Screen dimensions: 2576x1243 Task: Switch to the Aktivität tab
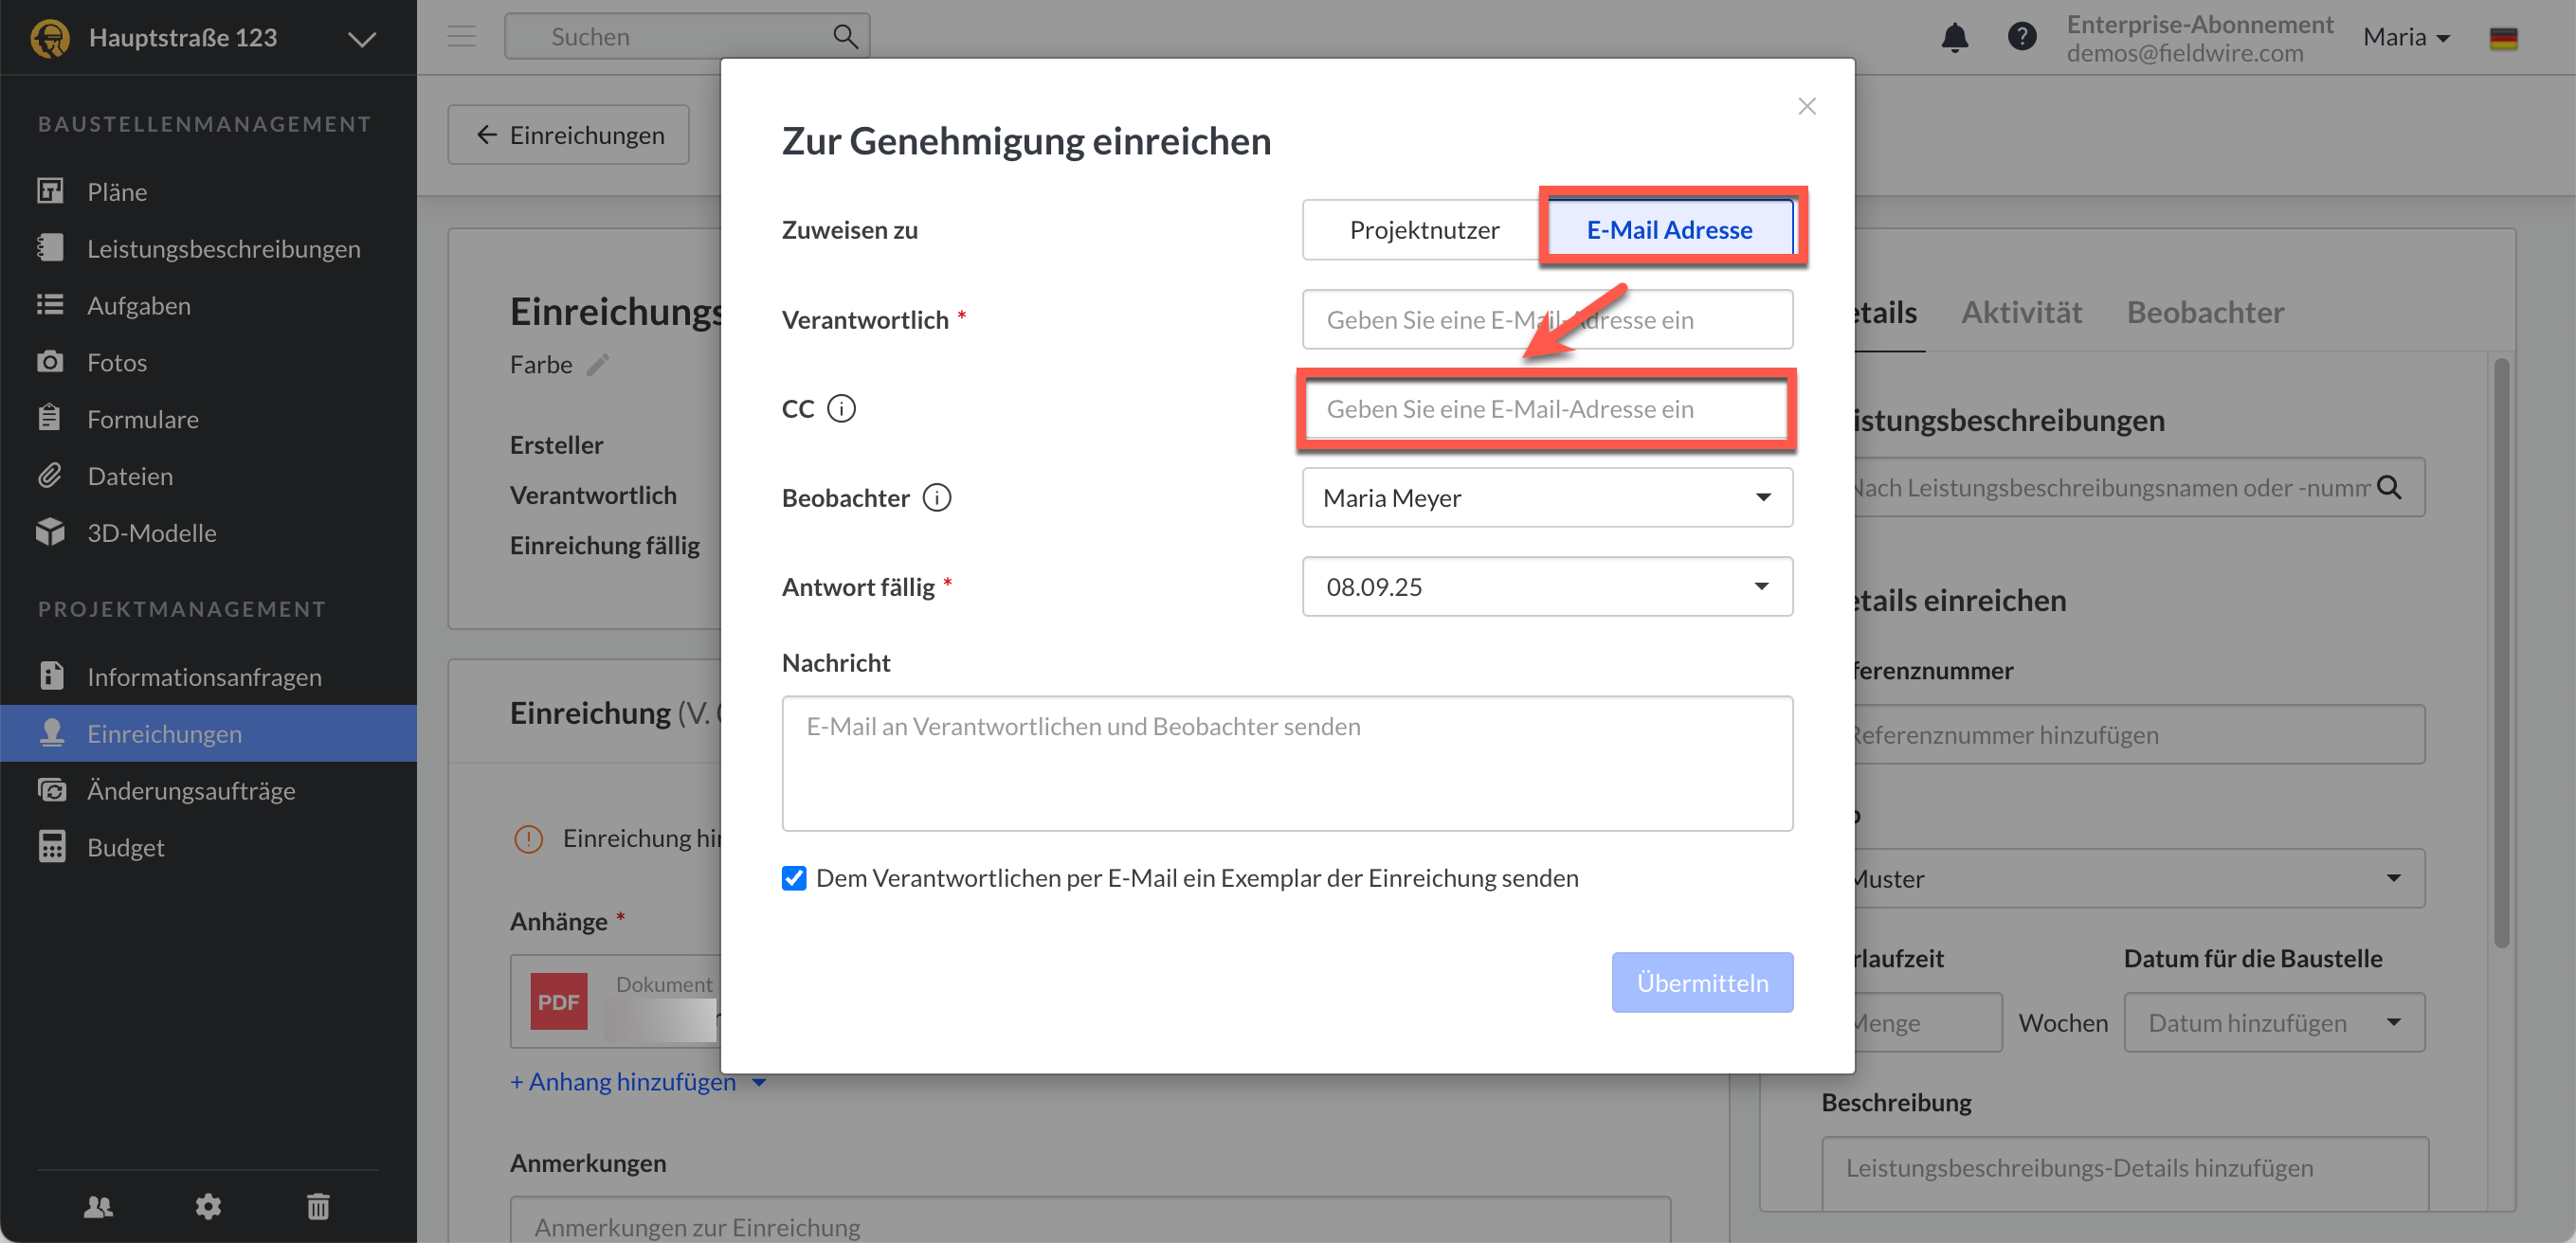coord(2021,313)
